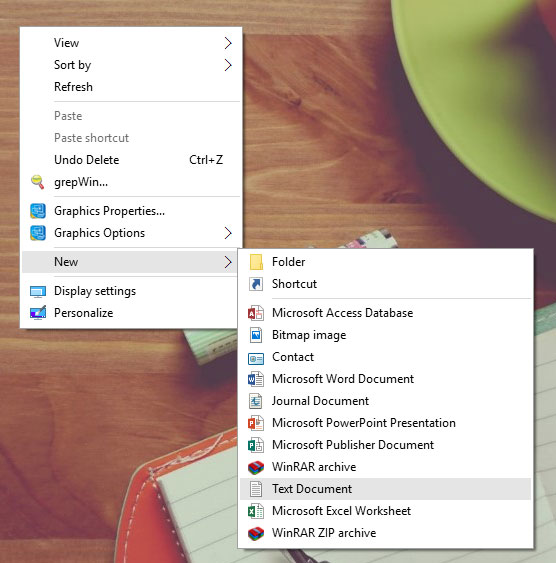Click the Contact card icon
The height and width of the screenshot is (563, 556).
pos(256,358)
